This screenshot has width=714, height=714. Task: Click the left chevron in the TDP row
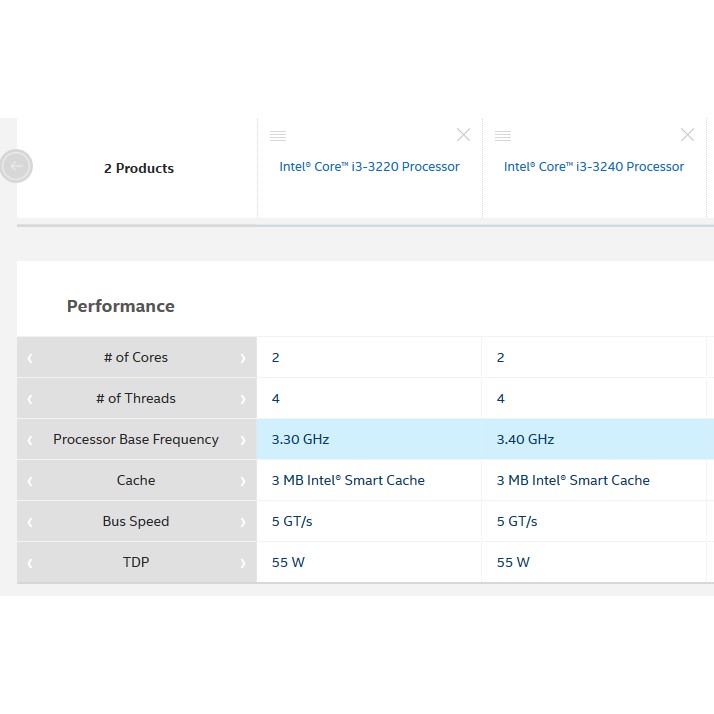[30, 563]
